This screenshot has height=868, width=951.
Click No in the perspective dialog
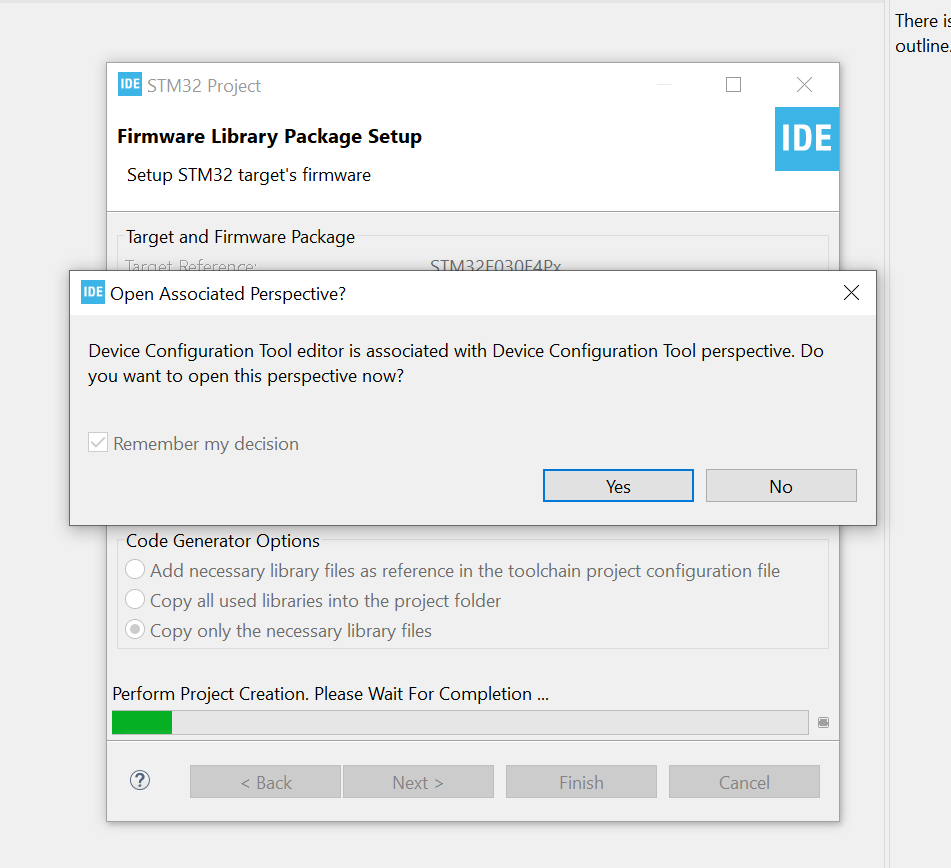pyautogui.click(x=781, y=486)
